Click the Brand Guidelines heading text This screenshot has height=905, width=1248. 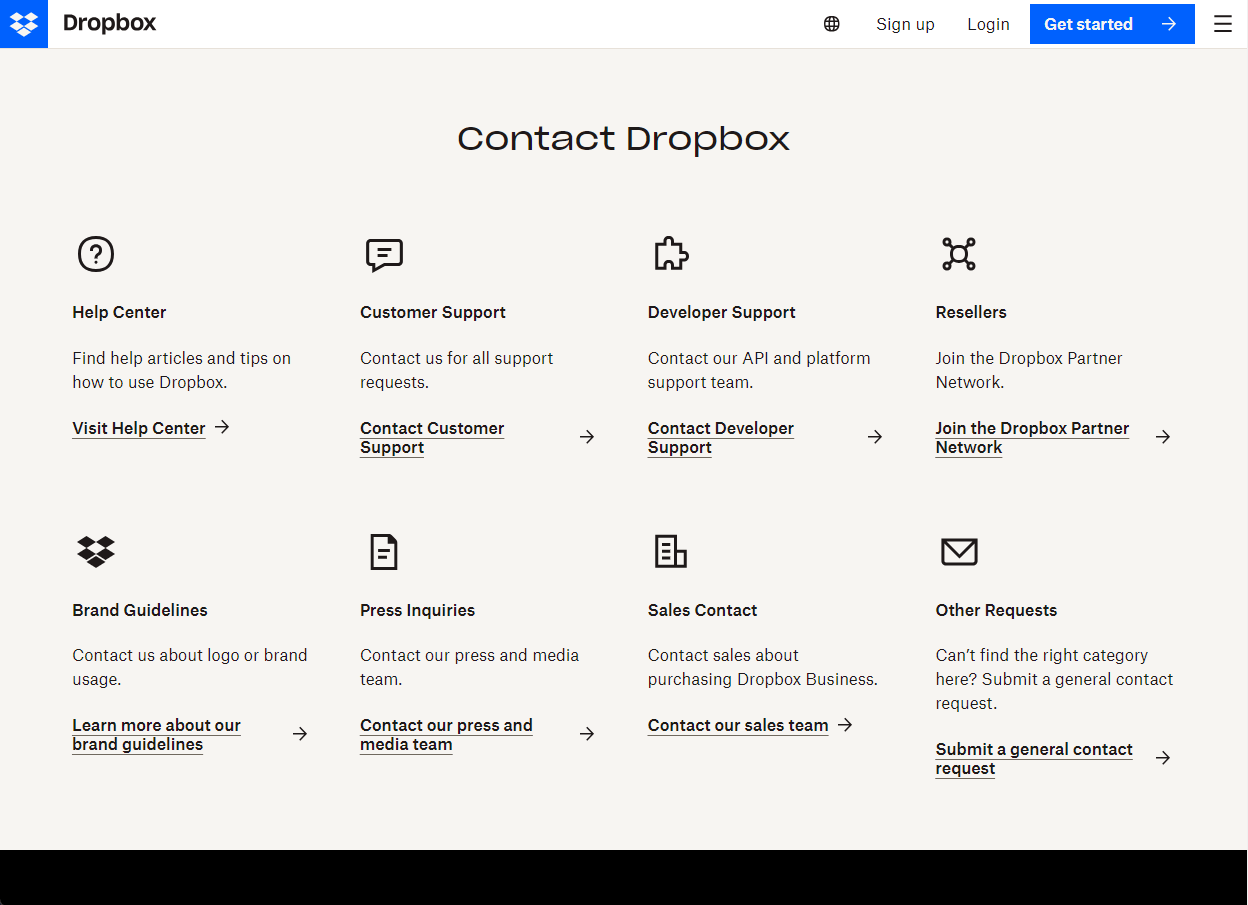(140, 610)
